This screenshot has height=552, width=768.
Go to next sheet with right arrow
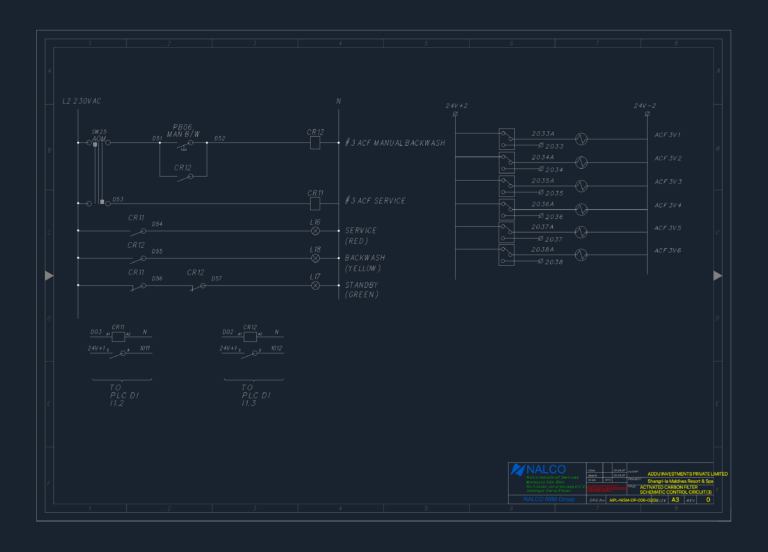click(718, 276)
